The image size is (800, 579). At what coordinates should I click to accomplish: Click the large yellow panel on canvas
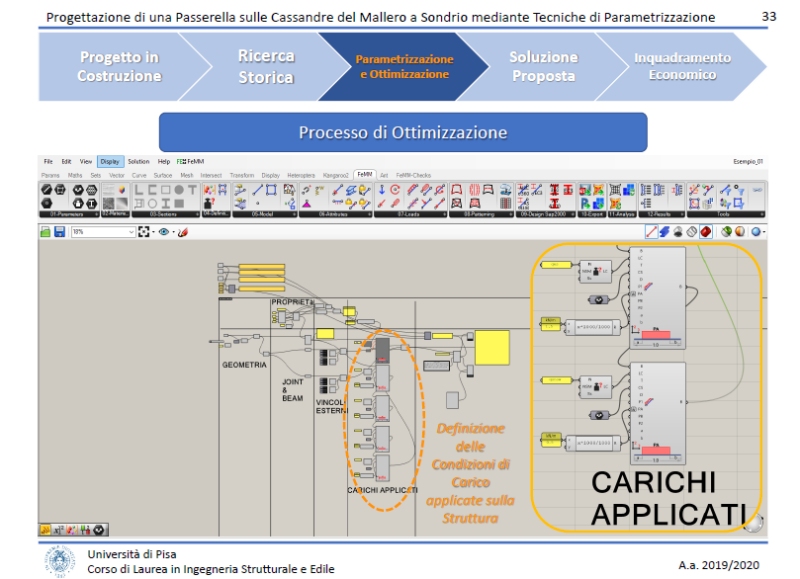tap(491, 347)
